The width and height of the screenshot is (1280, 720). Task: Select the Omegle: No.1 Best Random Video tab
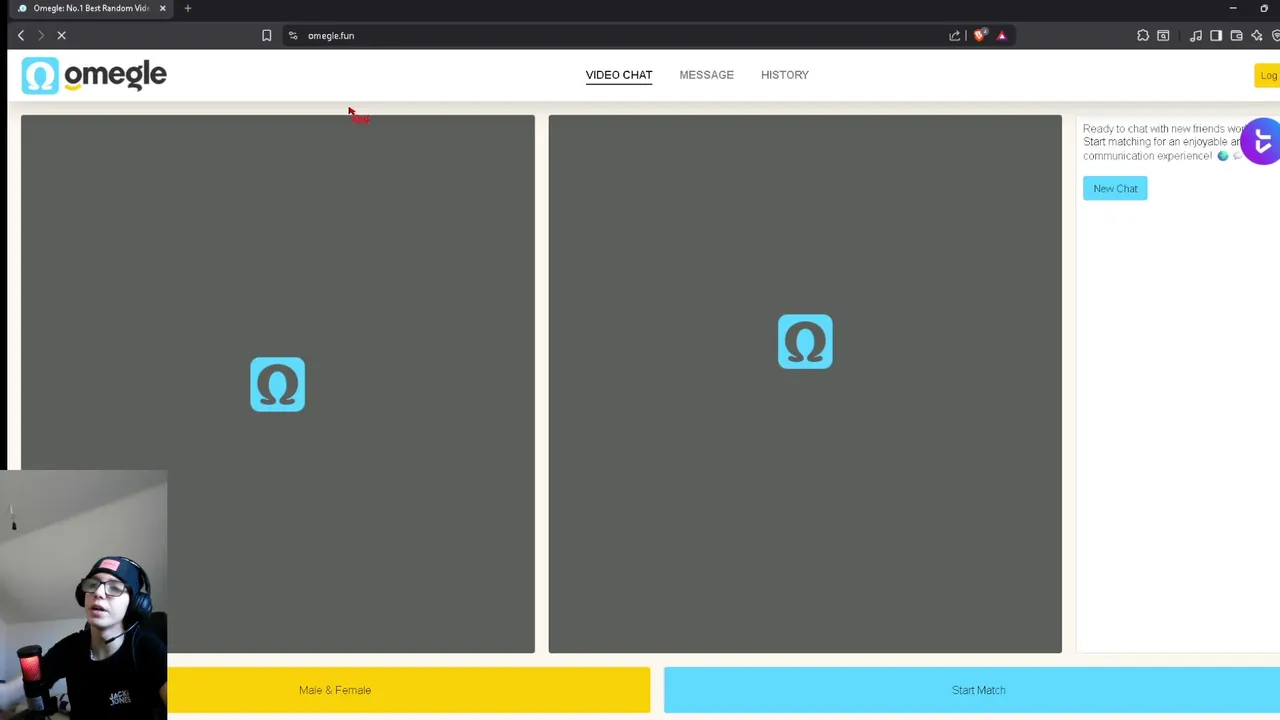click(90, 8)
